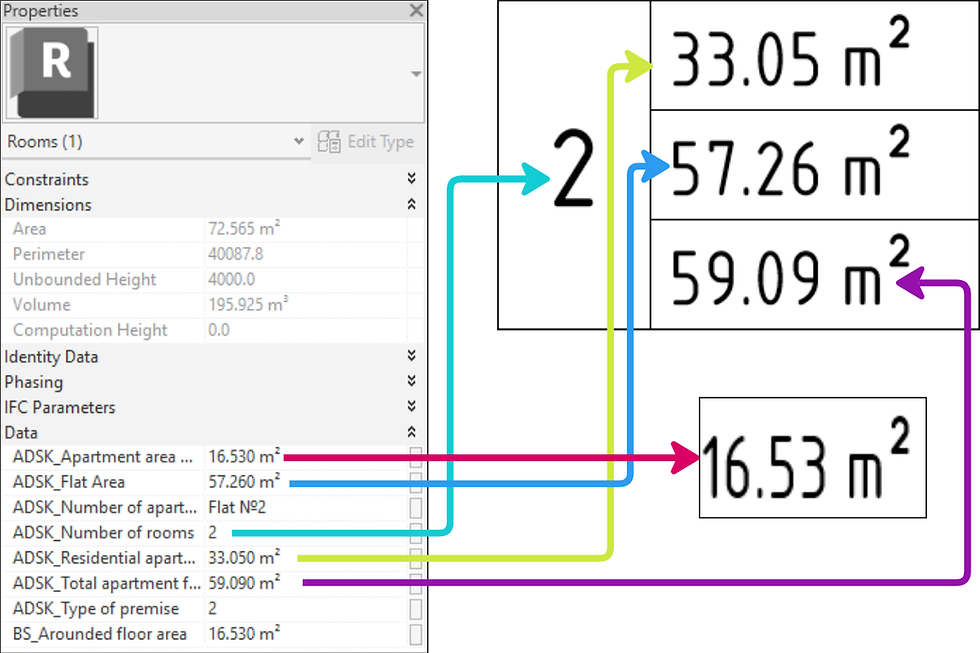Collapse the Data section
980x653 pixels.
point(411,432)
